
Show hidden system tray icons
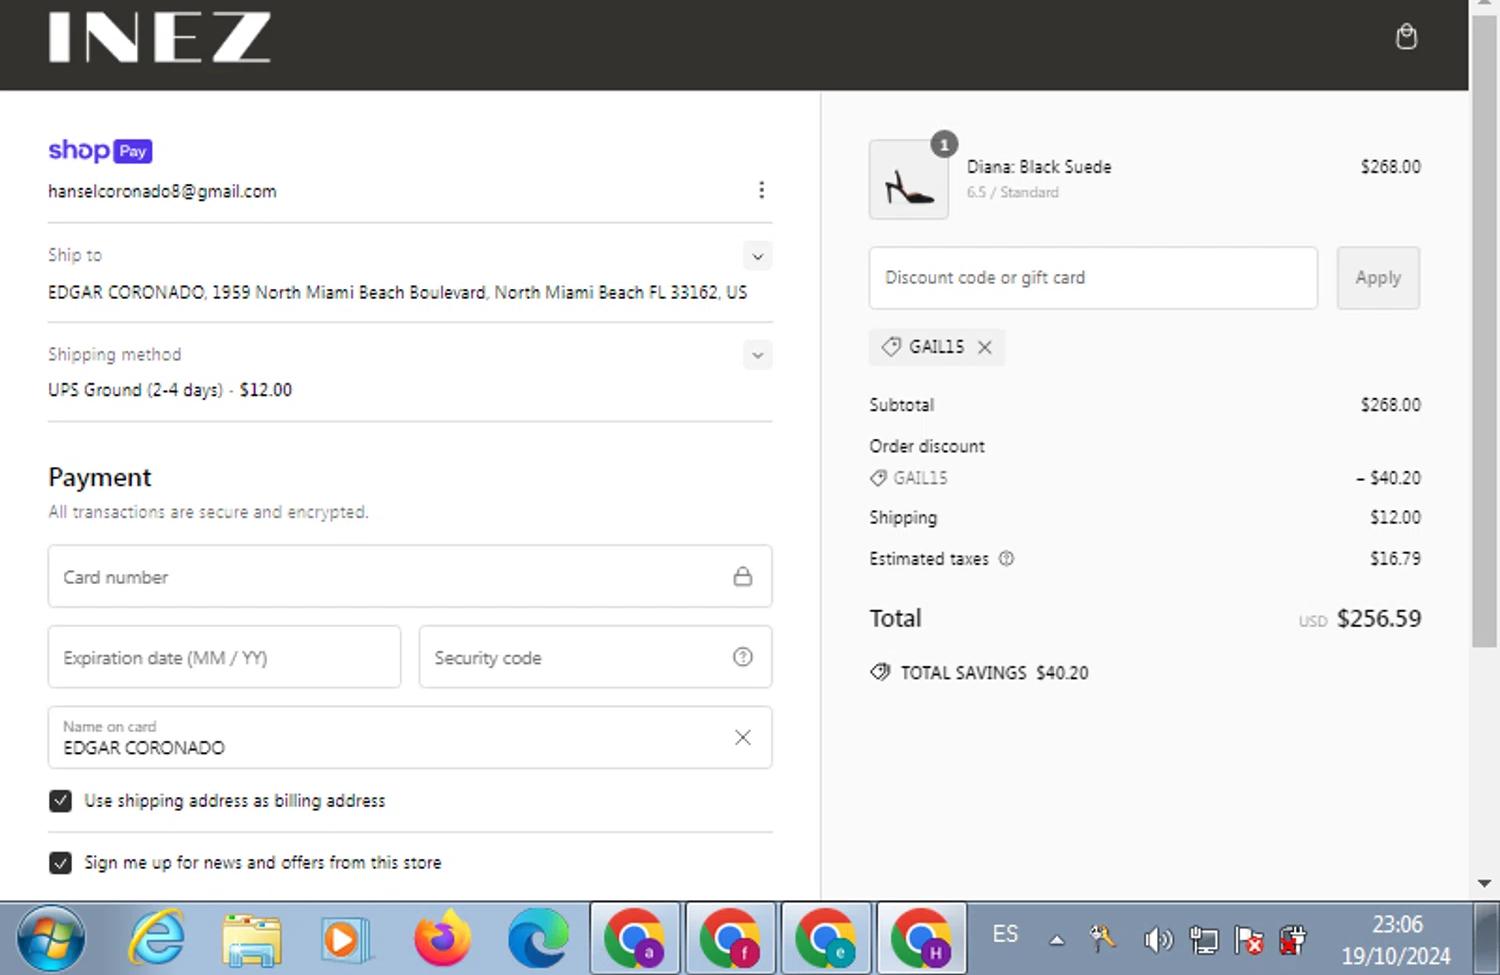click(x=1056, y=940)
